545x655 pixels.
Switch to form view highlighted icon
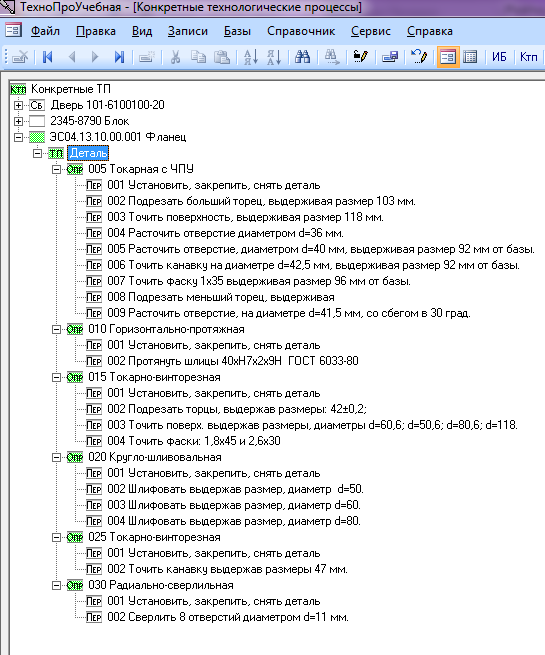coord(448,56)
